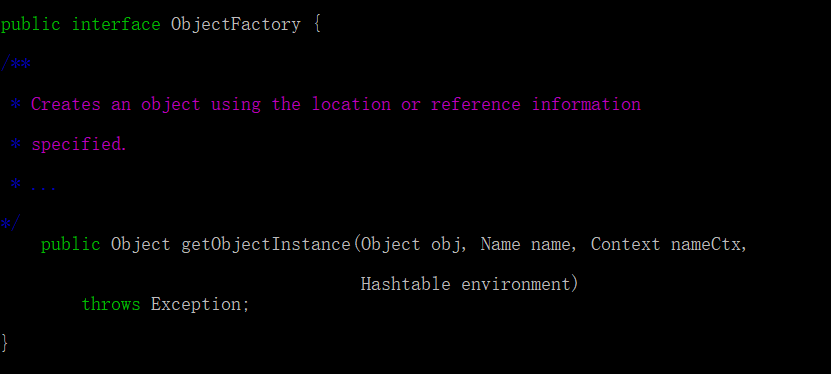Viewport: 831px width, 374px height.
Task: Click the ObjectFactory interface name
Action: (x=235, y=25)
